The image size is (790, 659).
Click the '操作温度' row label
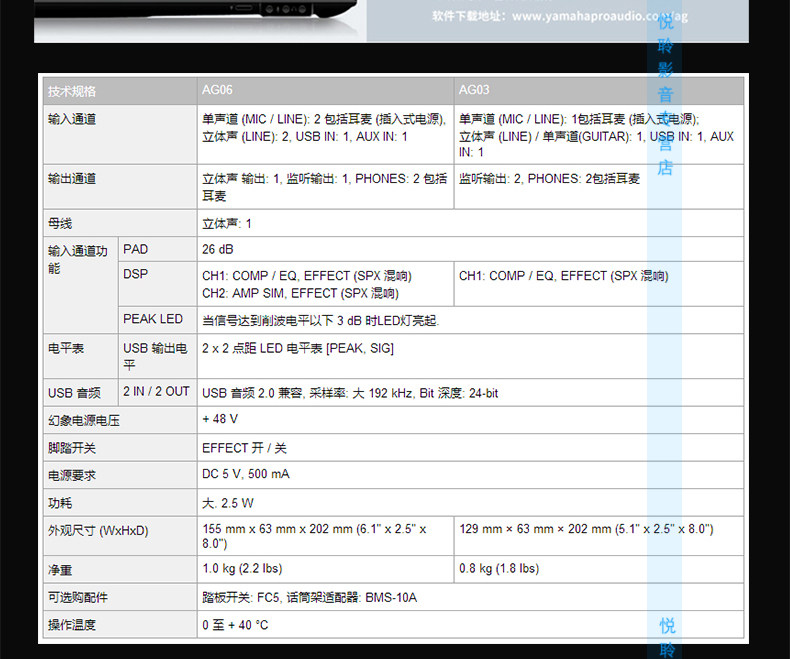click(72, 625)
